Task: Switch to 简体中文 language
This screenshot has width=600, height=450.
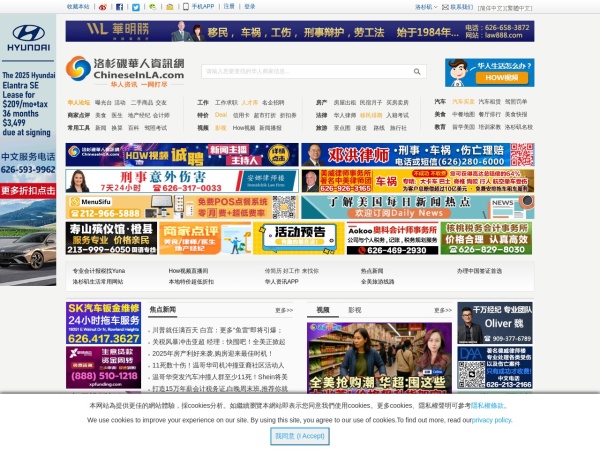Action: [491, 8]
